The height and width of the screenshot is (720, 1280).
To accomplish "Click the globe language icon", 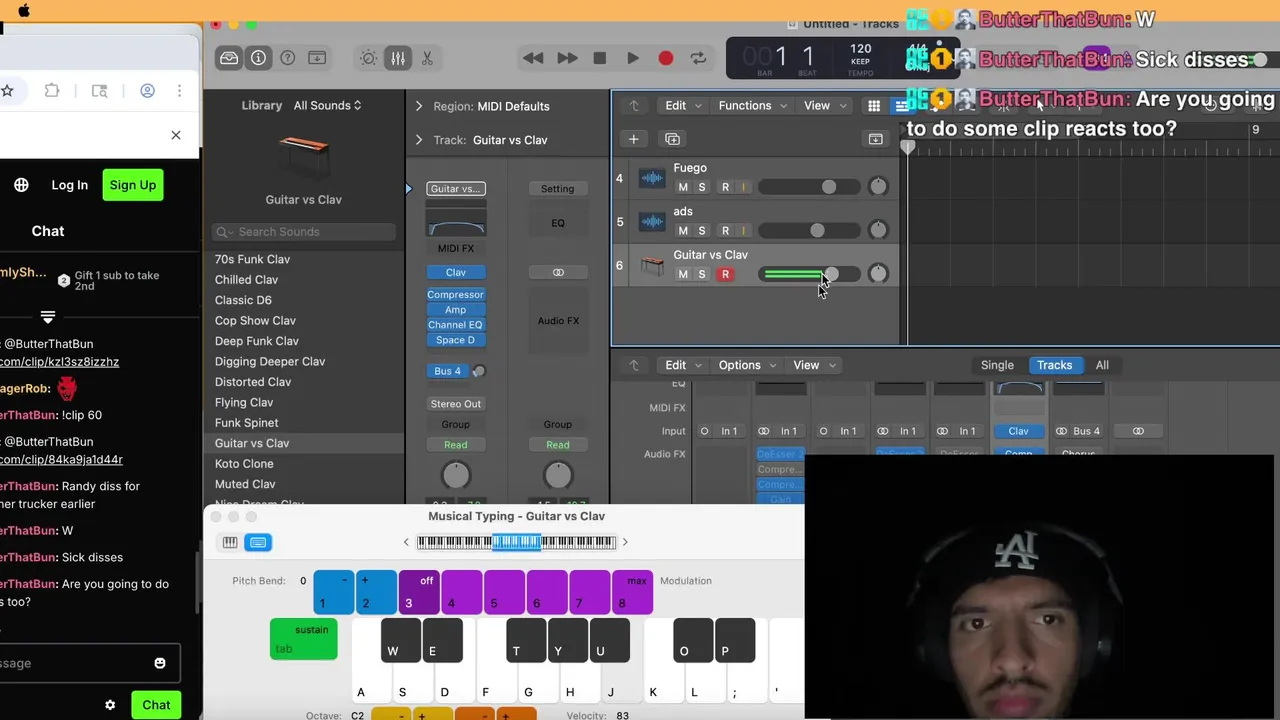I will [21, 185].
